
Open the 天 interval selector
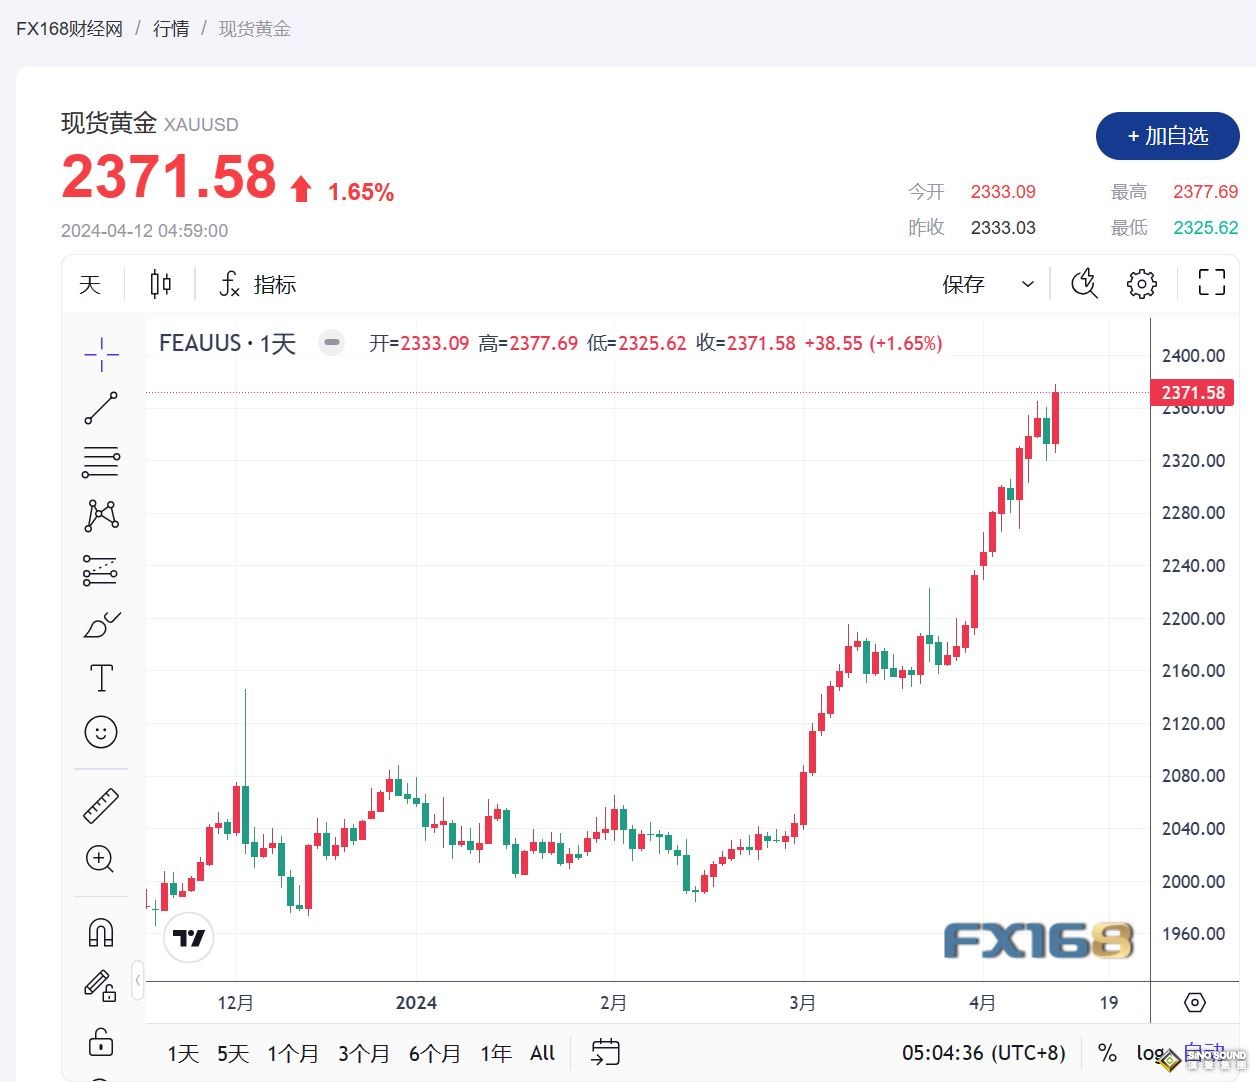[89, 284]
